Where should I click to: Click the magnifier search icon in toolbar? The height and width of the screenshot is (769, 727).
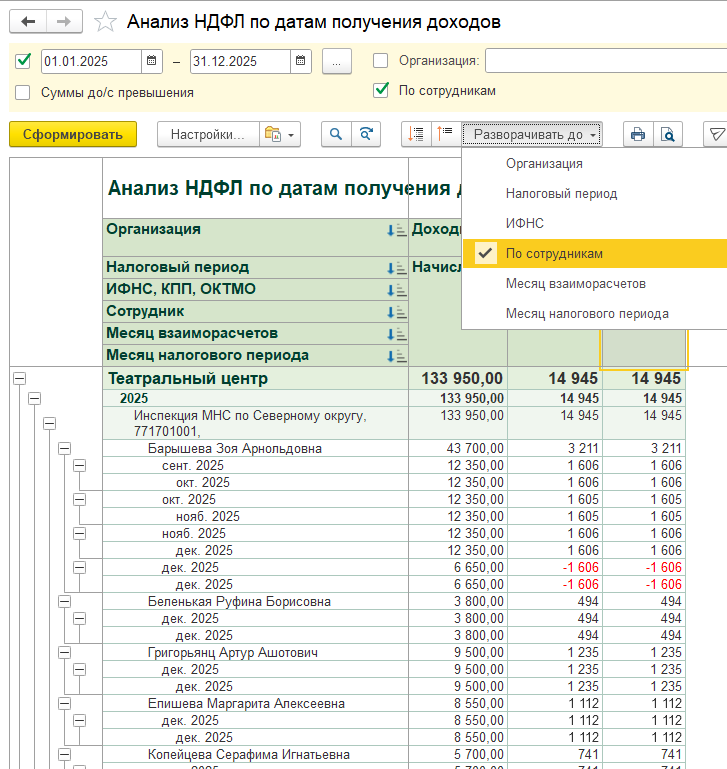click(x=336, y=134)
